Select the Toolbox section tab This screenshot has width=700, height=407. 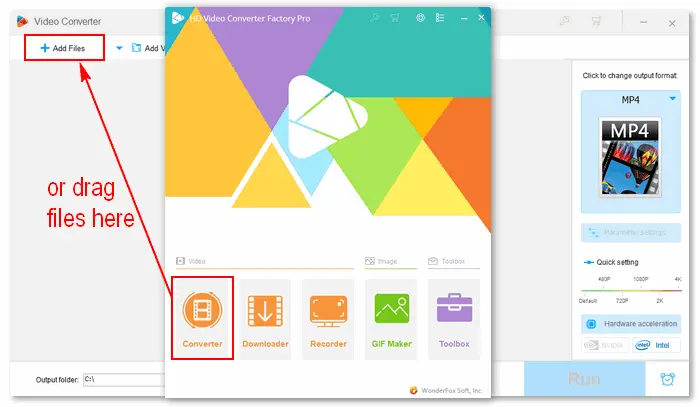pyautogui.click(x=446, y=261)
